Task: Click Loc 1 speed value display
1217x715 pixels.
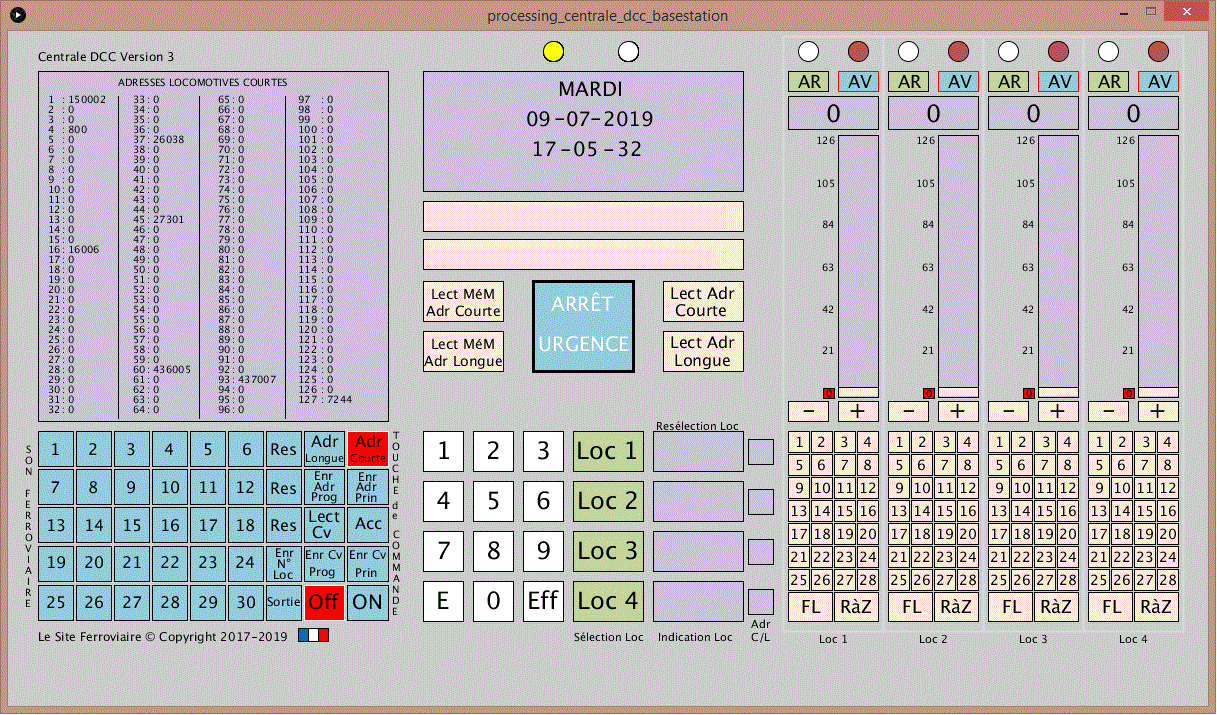Action: [833, 114]
